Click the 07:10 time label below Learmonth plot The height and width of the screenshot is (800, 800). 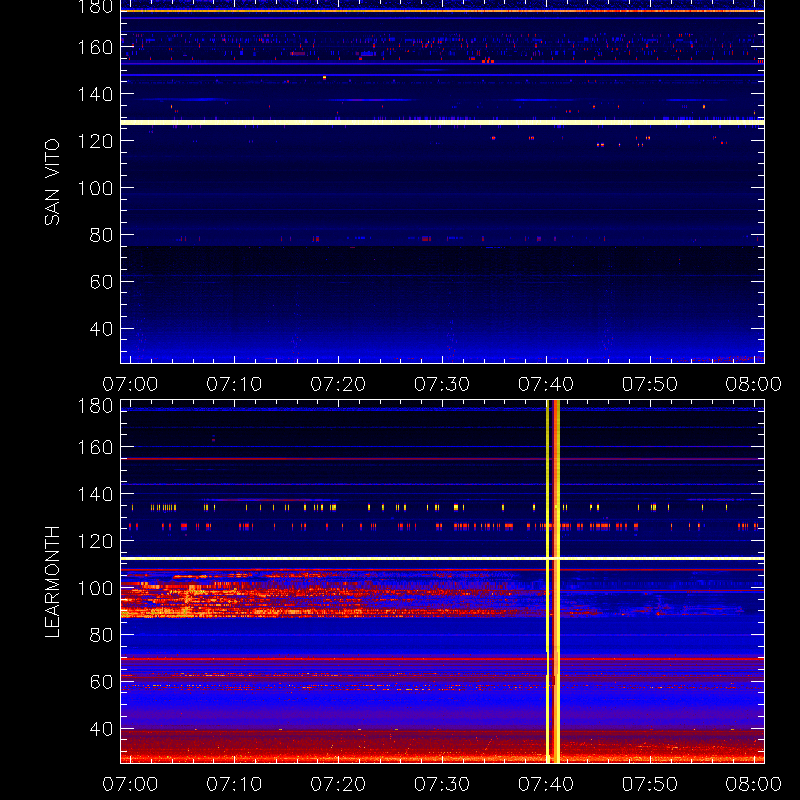pyautogui.click(x=234, y=784)
